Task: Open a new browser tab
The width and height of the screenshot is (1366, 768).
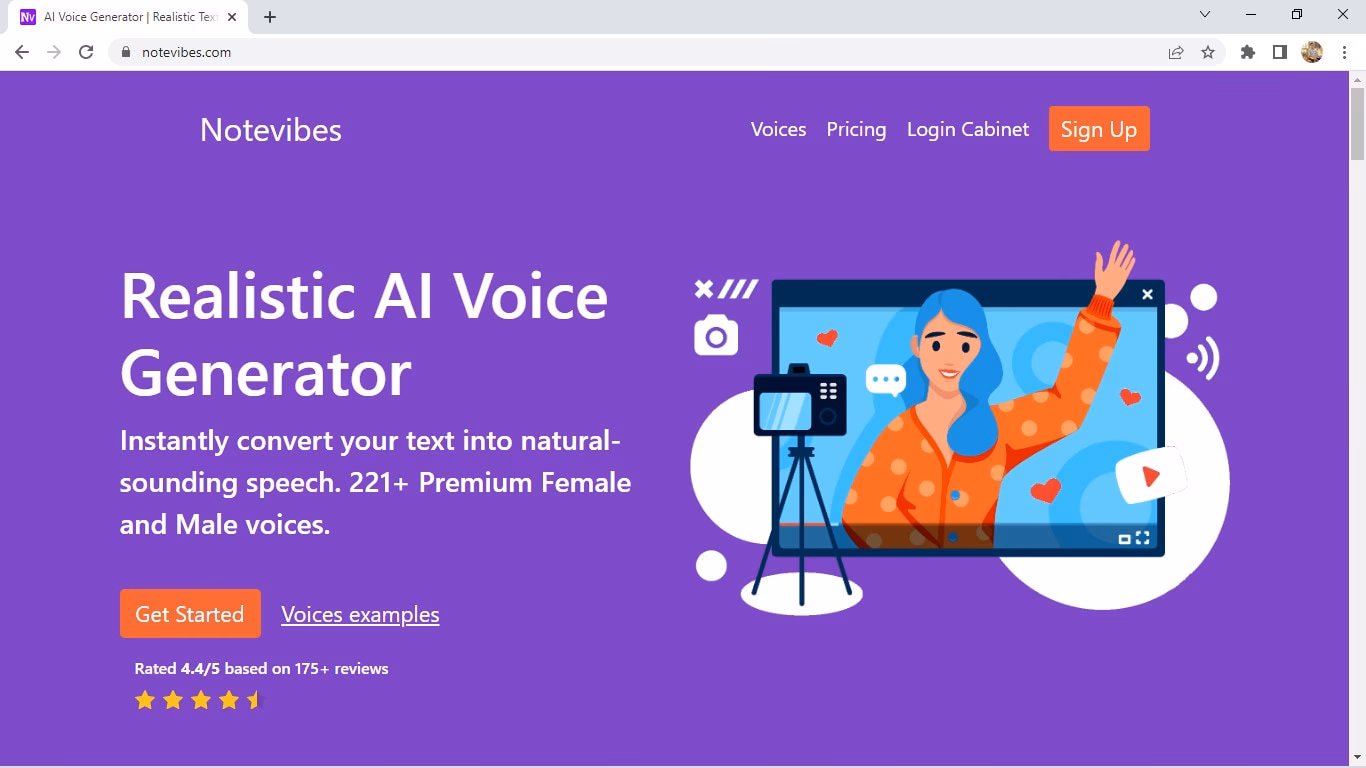Action: click(x=270, y=17)
